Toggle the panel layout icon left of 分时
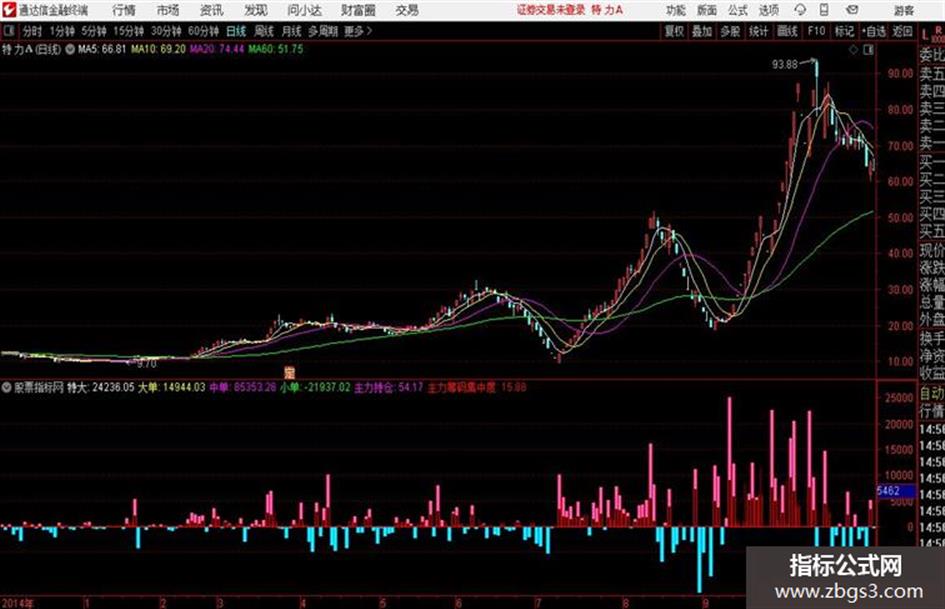Viewport: 945px width, 609px height. 9,31
